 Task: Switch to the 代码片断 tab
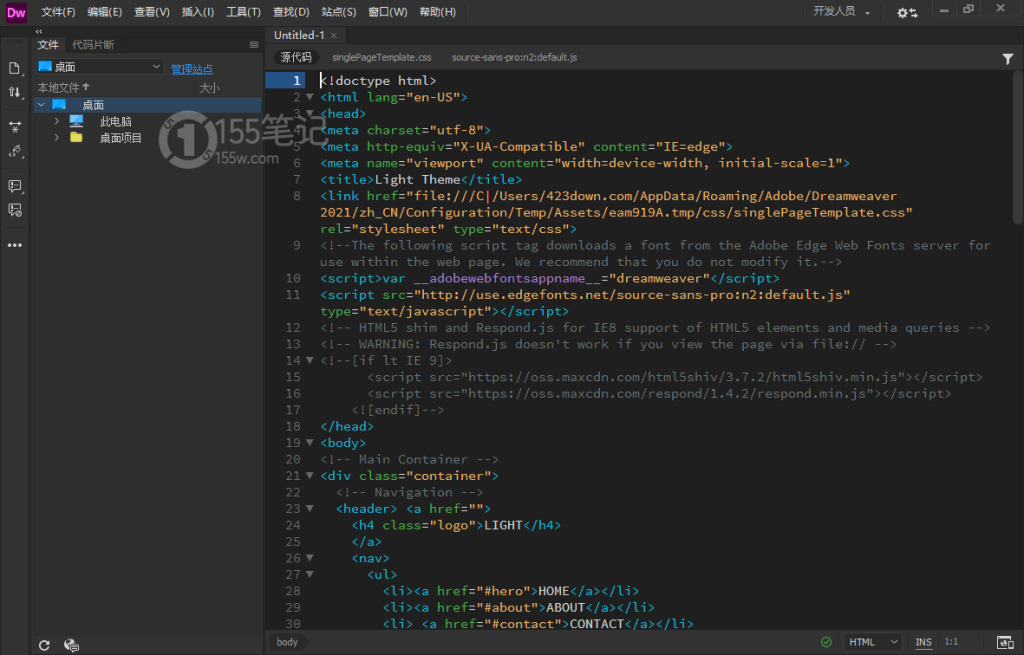click(x=93, y=45)
